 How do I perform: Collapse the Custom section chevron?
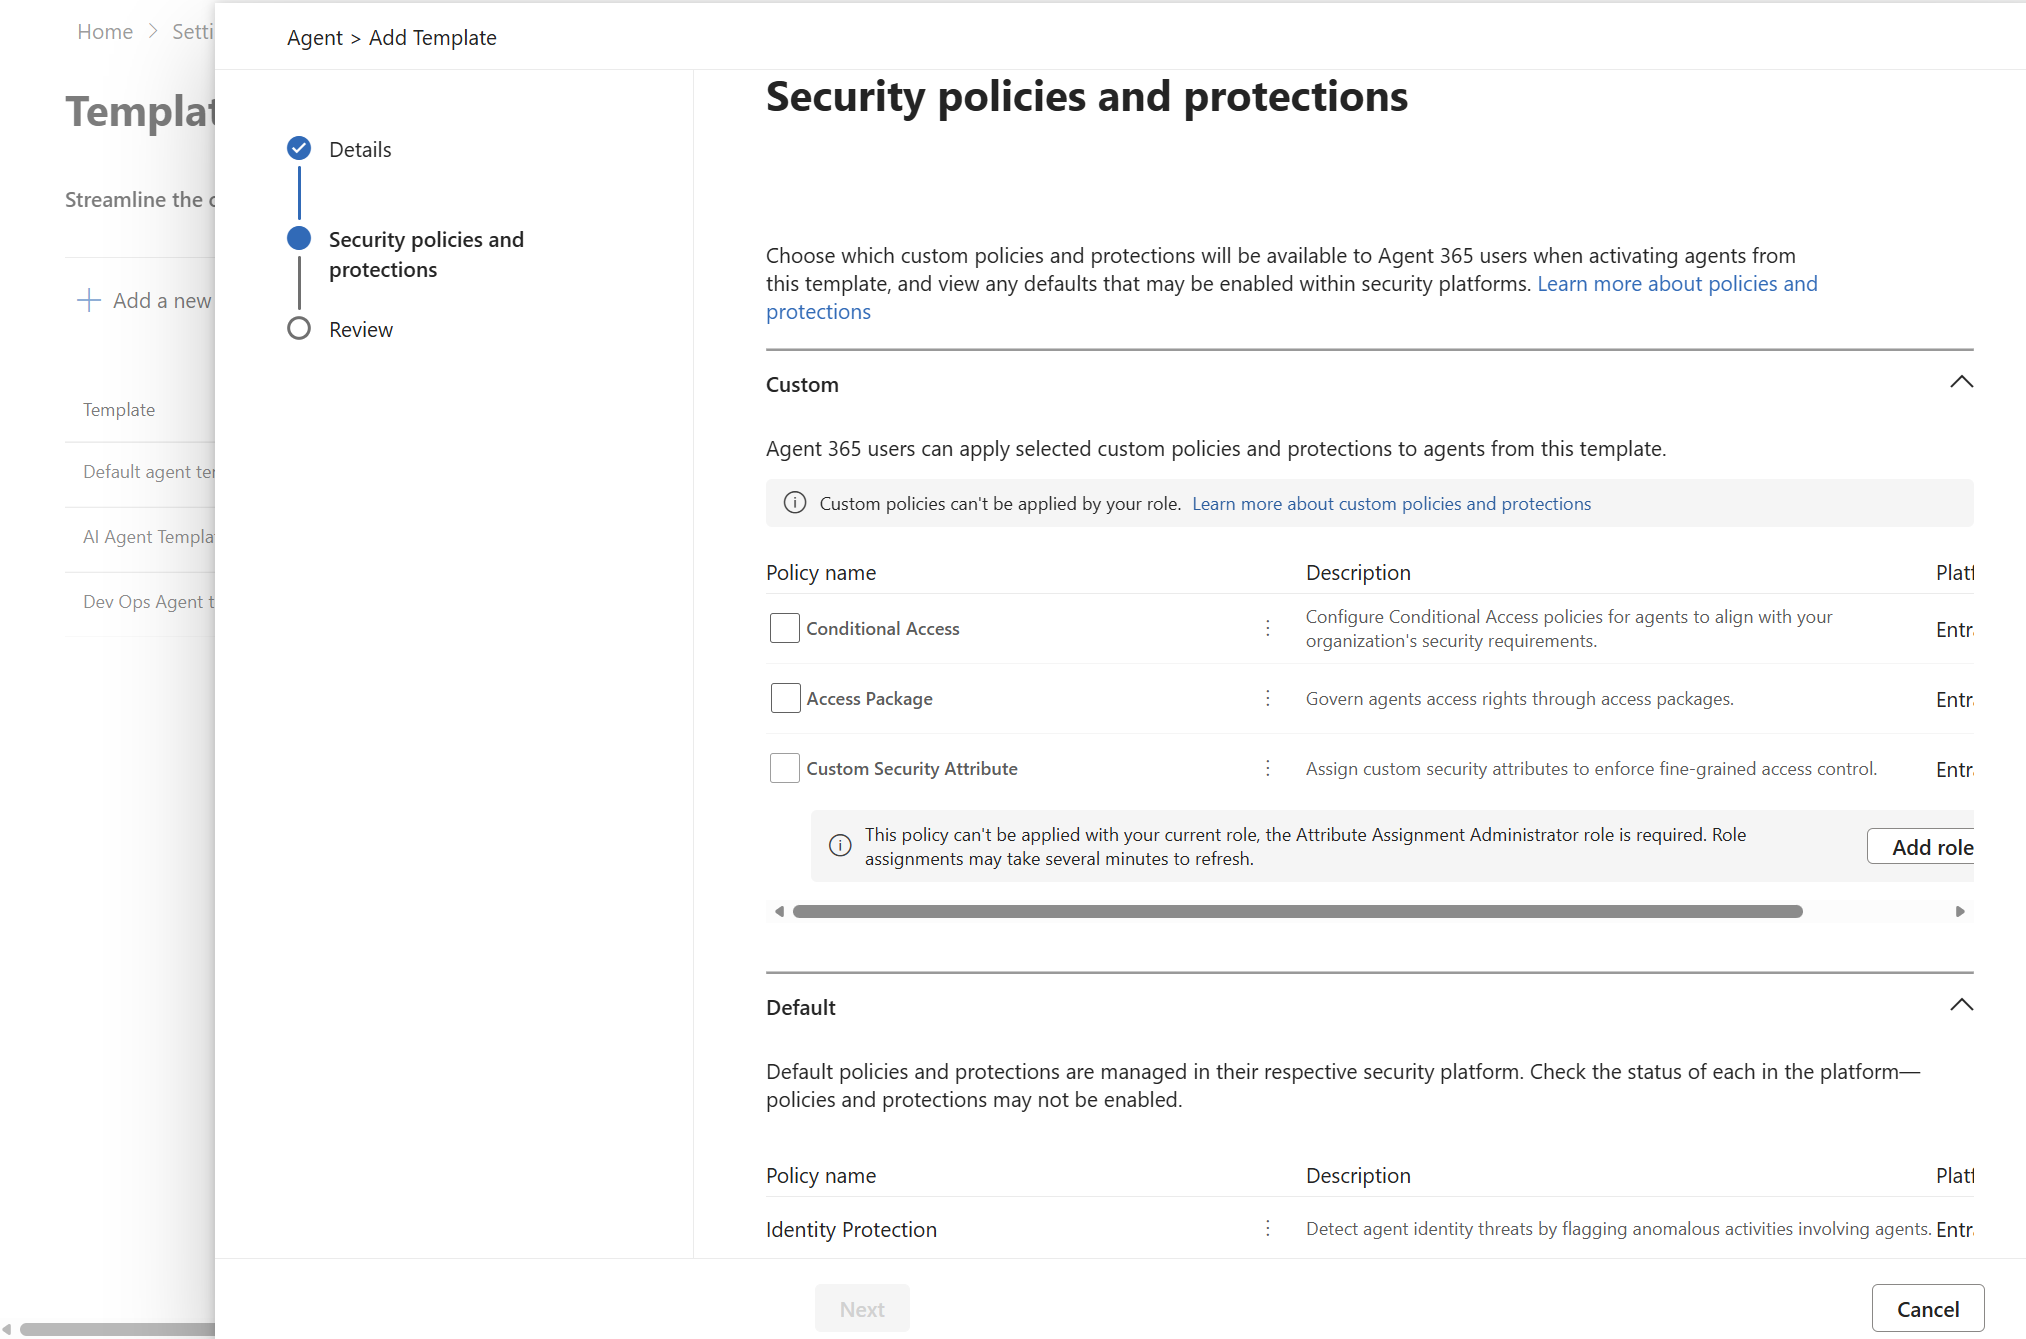coord(1961,382)
